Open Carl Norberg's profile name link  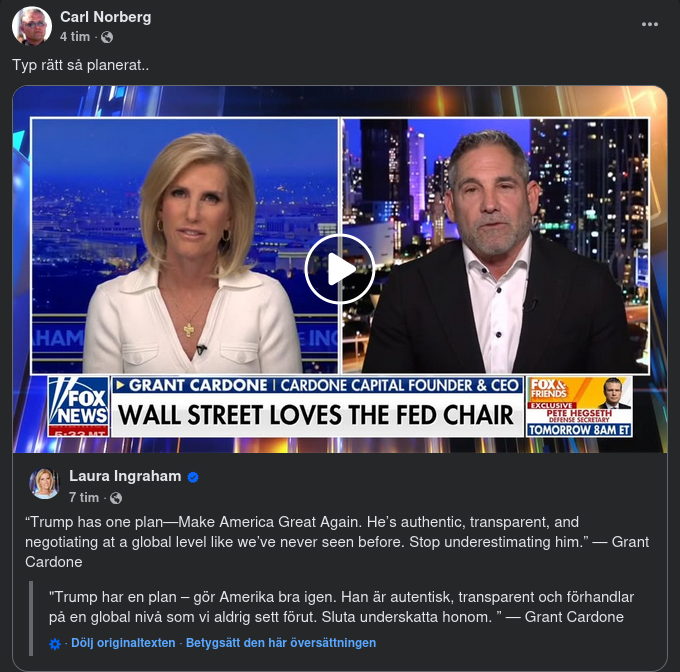click(106, 17)
